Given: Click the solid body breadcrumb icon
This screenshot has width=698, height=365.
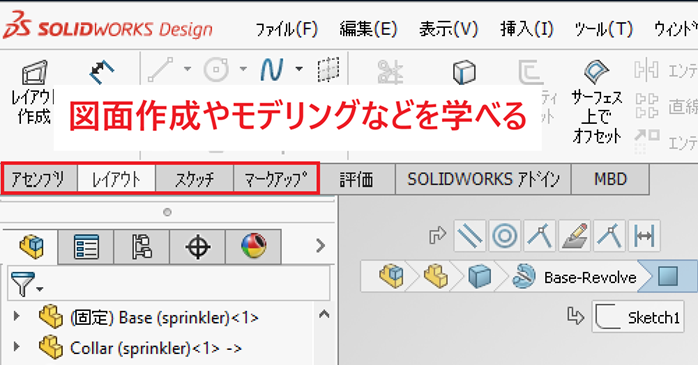Looking at the screenshot, I should click(480, 276).
